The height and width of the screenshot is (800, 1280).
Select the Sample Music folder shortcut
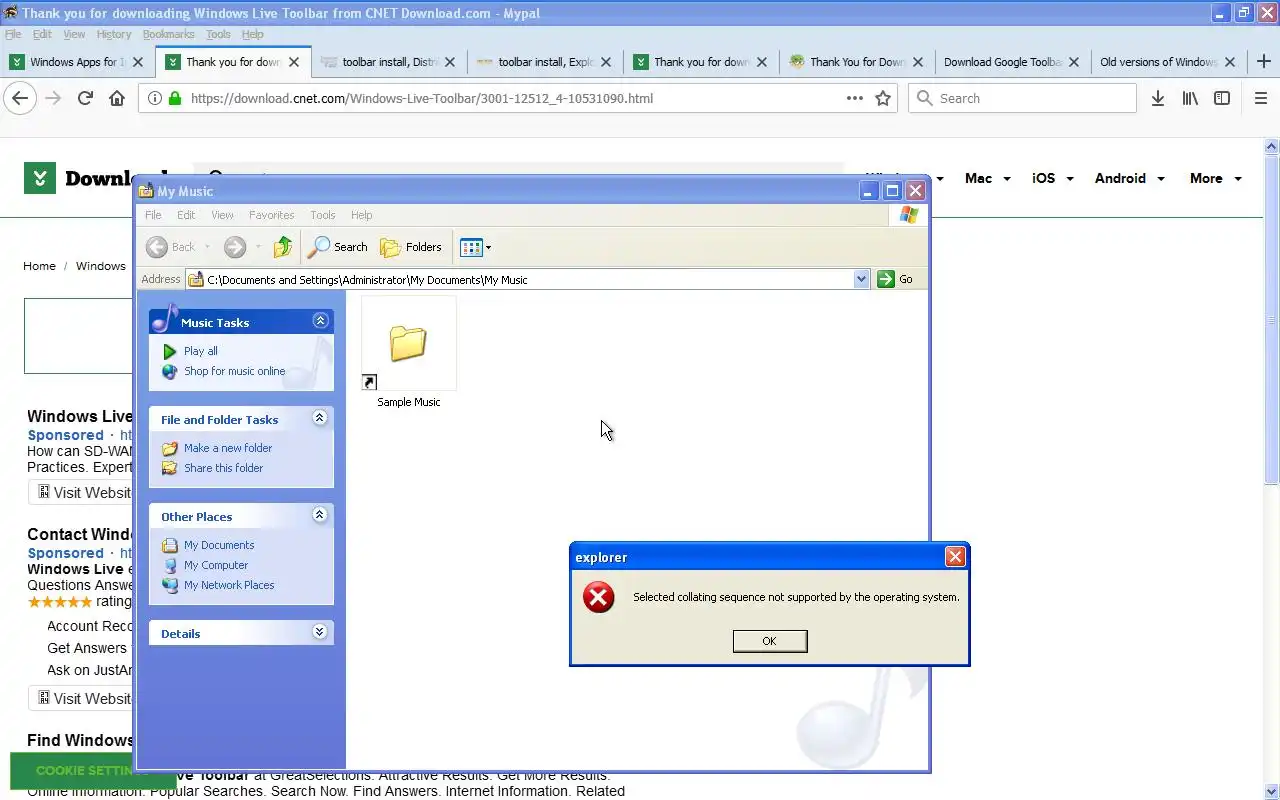click(408, 352)
